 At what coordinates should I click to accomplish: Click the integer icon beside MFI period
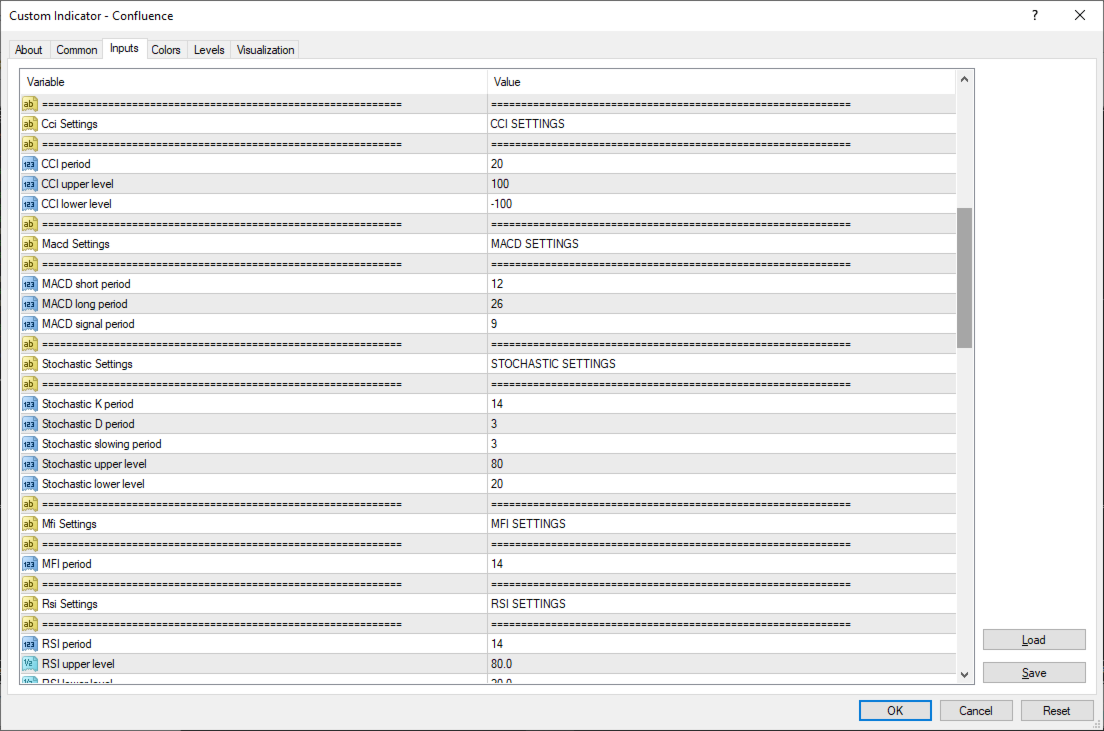coord(29,564)
